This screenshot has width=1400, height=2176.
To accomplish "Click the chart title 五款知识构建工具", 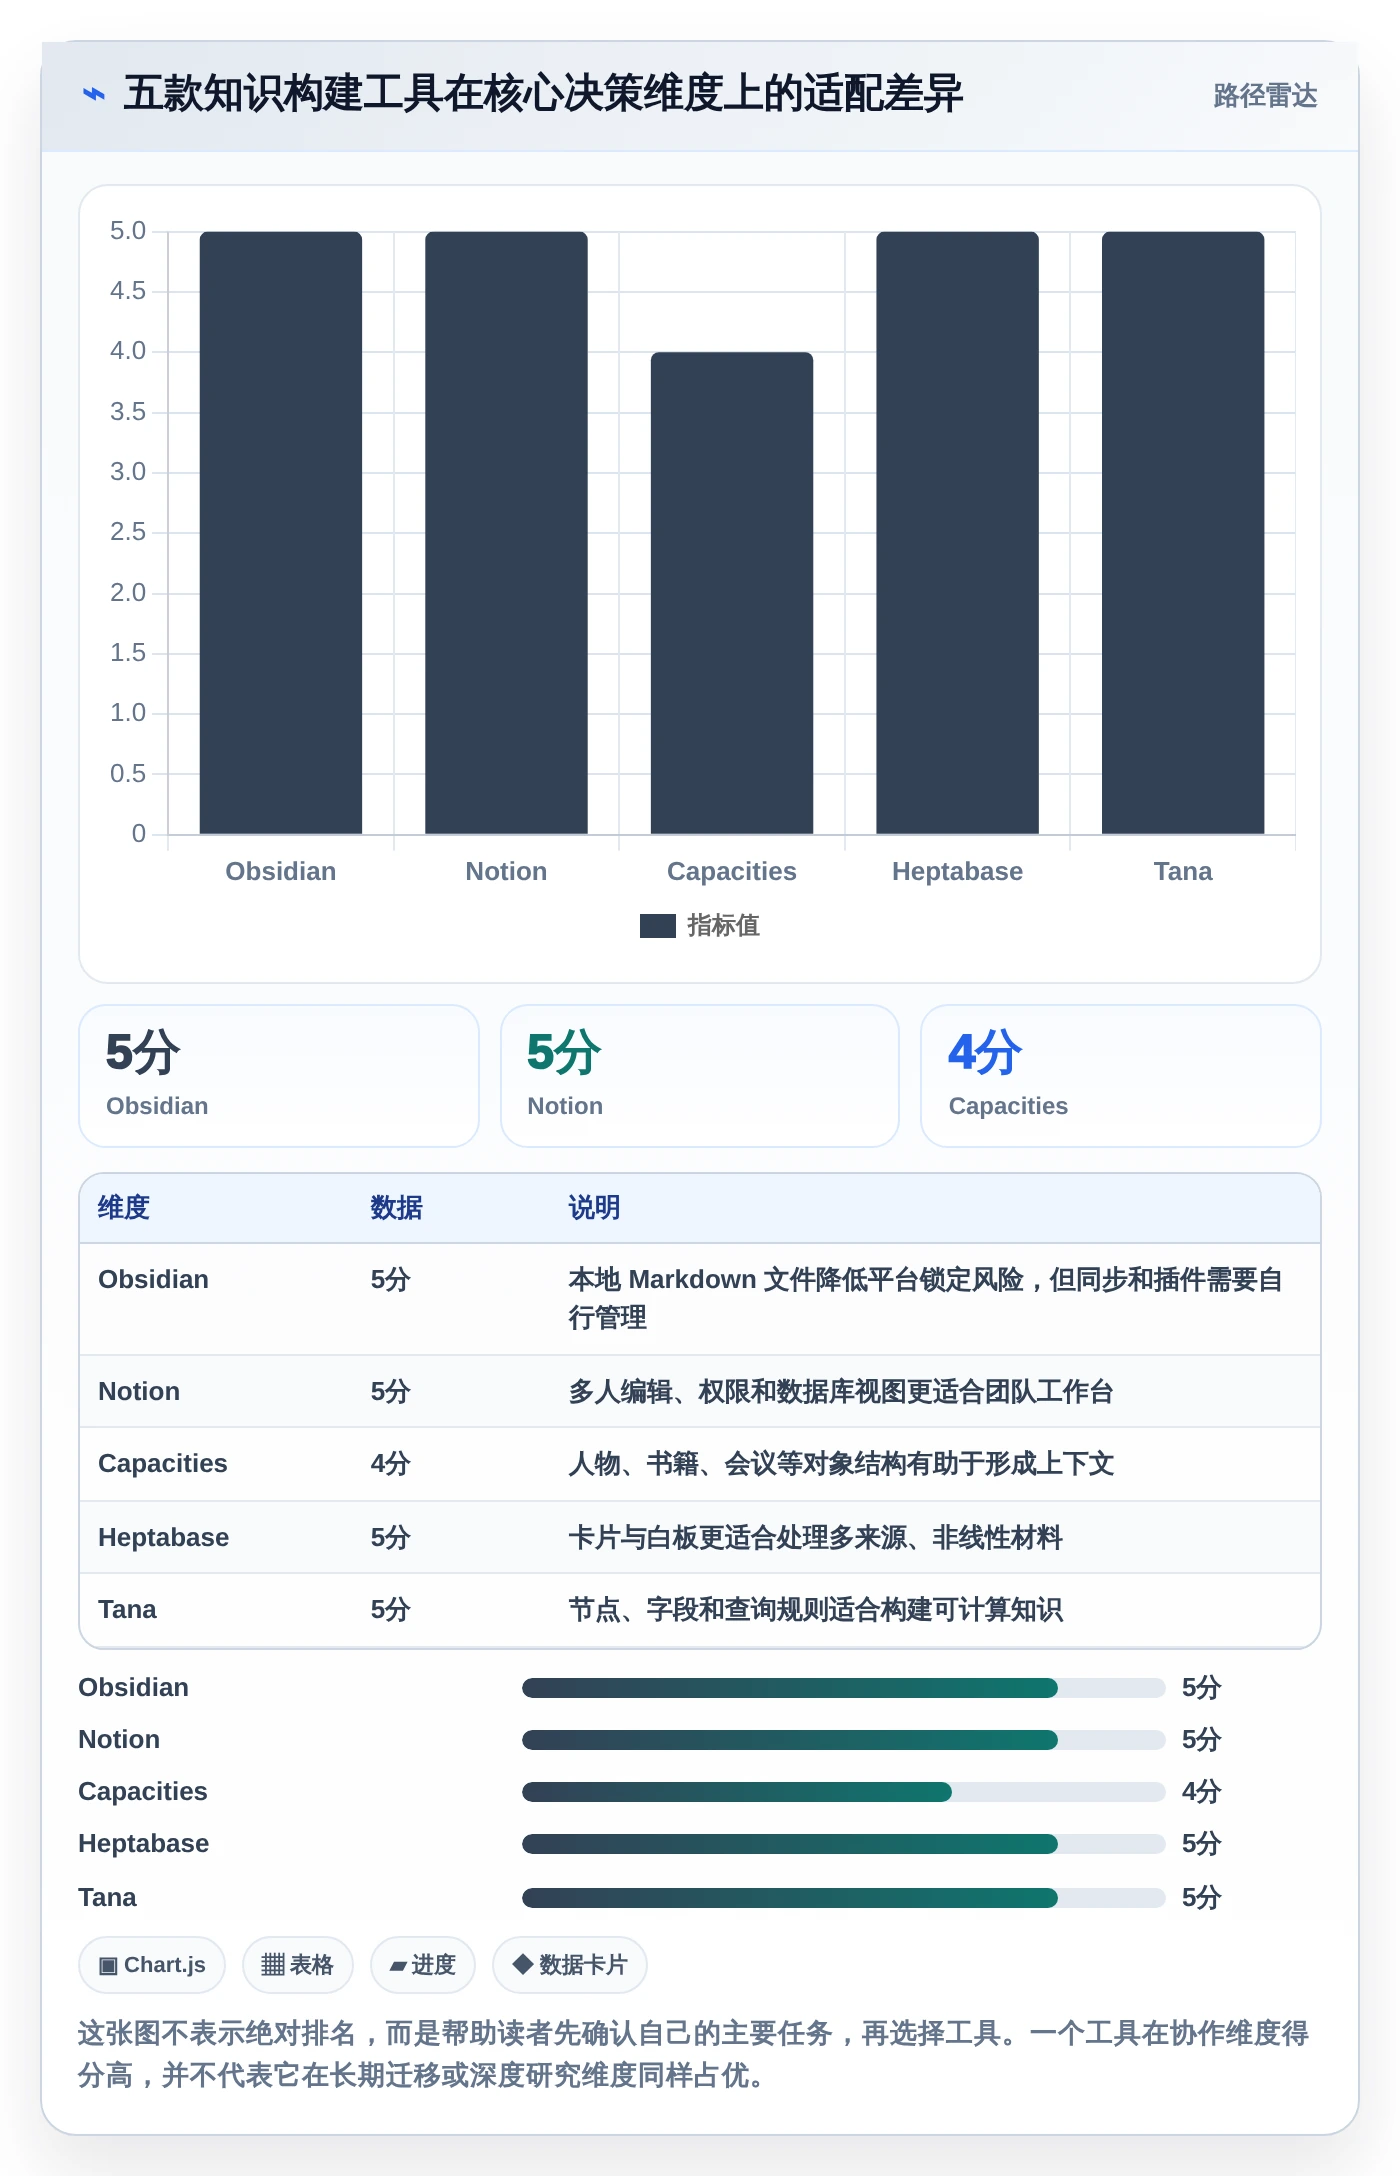I will click(x=542, y=94).
